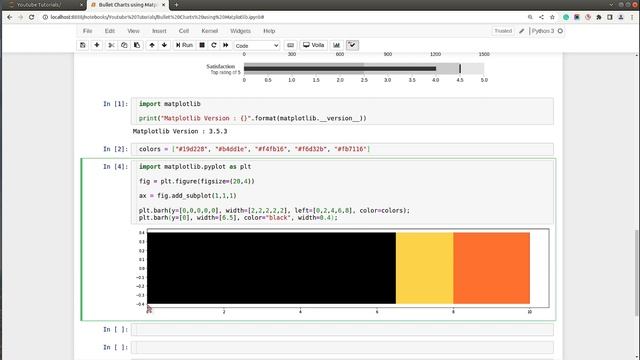Copy selected cells in the toolbar
640x360 pixels.
(124, 45)
